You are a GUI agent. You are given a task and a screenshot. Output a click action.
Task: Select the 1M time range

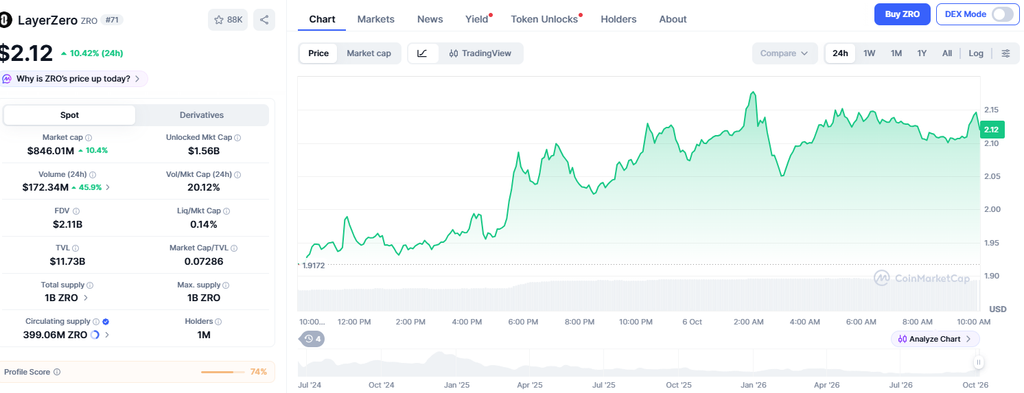[896, 54]
